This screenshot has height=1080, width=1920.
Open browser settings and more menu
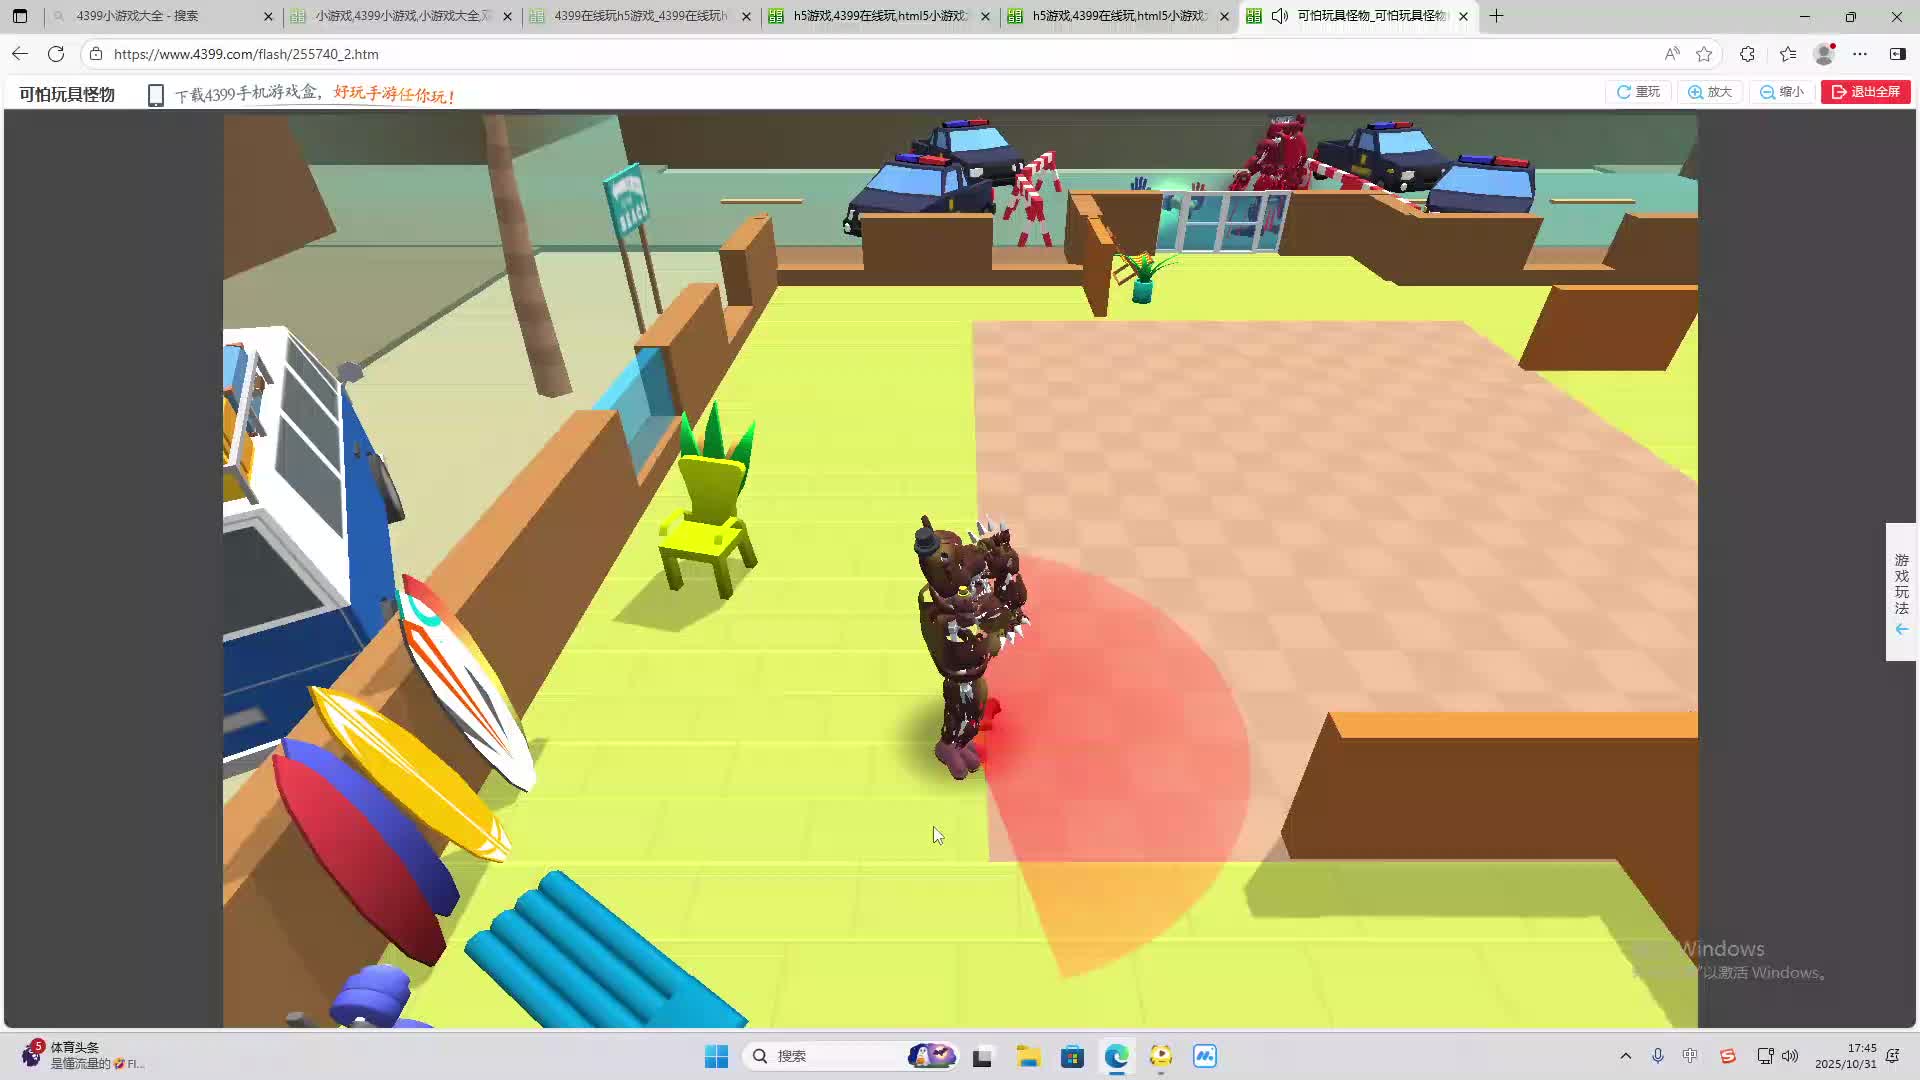coord(1860,54)
